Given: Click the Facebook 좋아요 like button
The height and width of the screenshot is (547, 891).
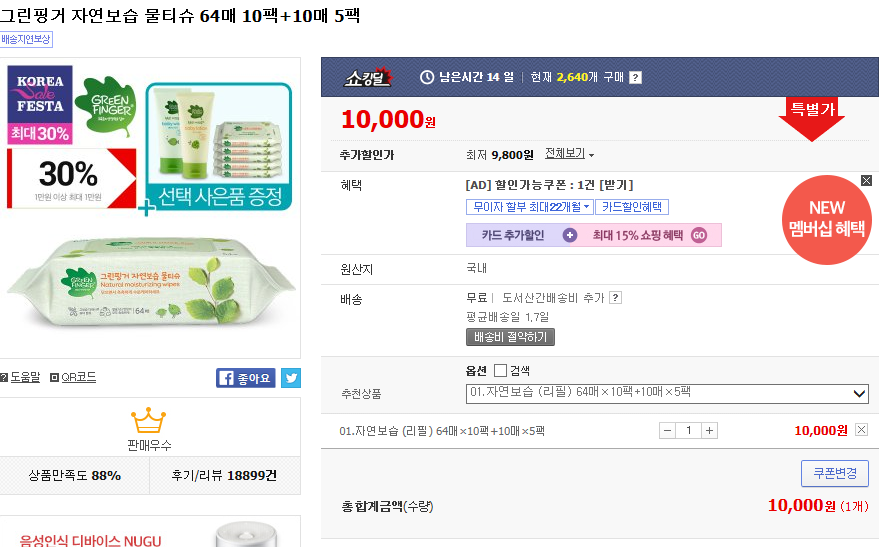Looking at the screenshot, I should tap(245, 378).
